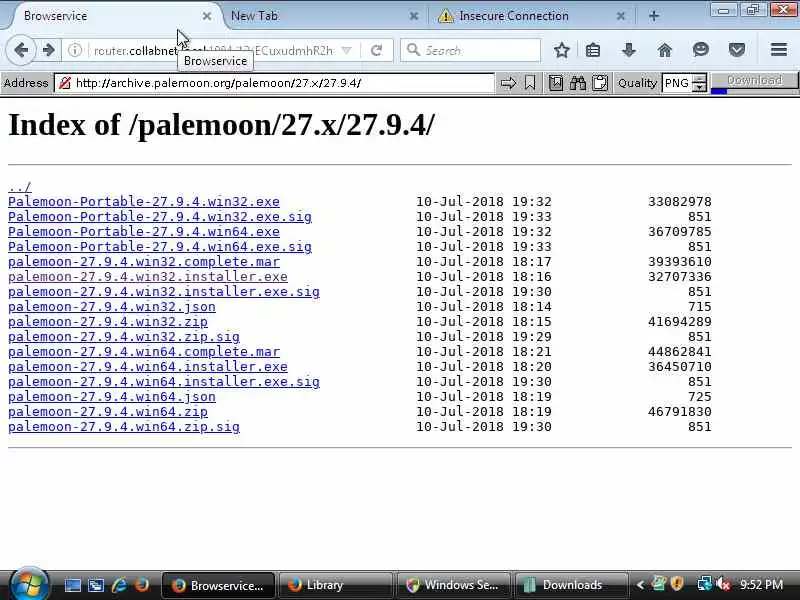Open Palemoon-Portable-27.9.4.win64.exe.sig link

[160, 246]
